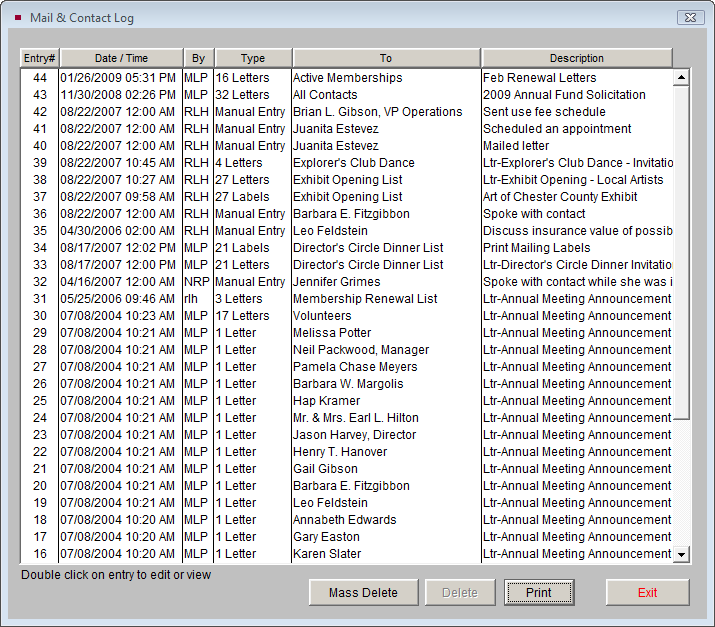The height and width of the screenshot is (627, 715).
Task: Click entry number 19
Action: 40,503
